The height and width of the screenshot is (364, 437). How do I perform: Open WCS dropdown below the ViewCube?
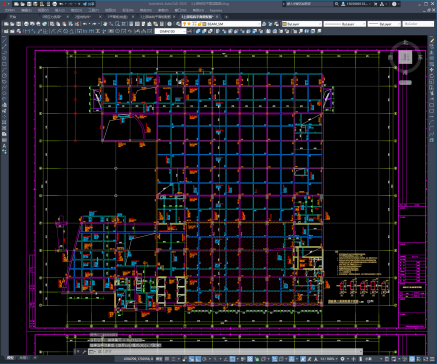[x=405, y=82]
